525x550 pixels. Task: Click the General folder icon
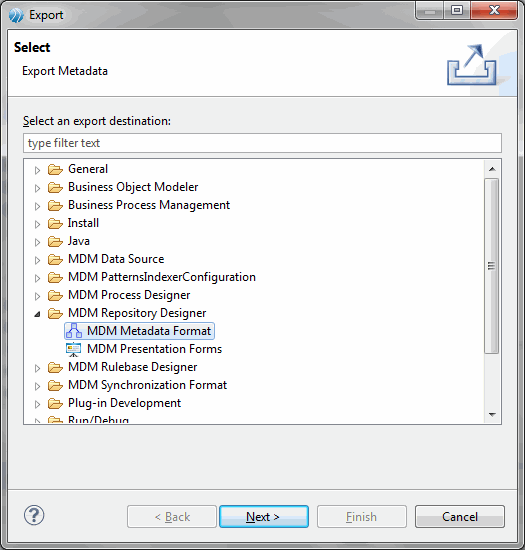click(55, 169)
